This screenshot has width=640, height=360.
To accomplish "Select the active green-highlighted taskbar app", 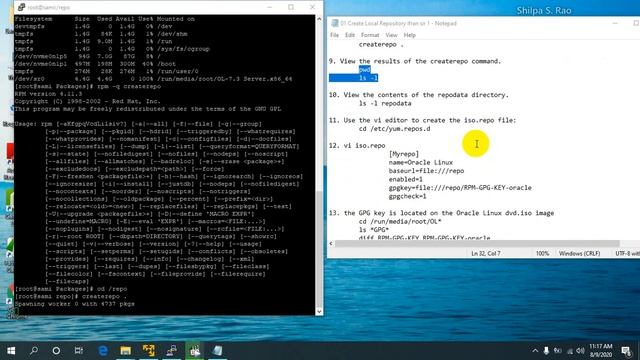I will 195,351.
